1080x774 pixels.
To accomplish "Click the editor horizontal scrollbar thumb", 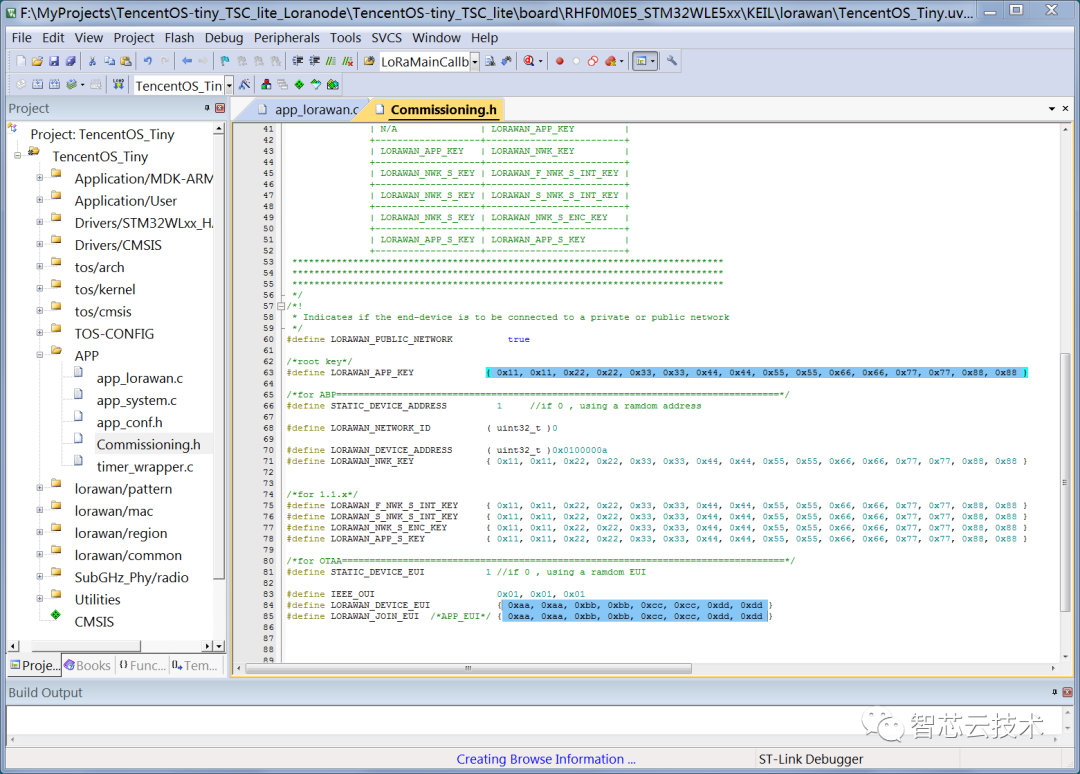I will [x=468, y=668].
